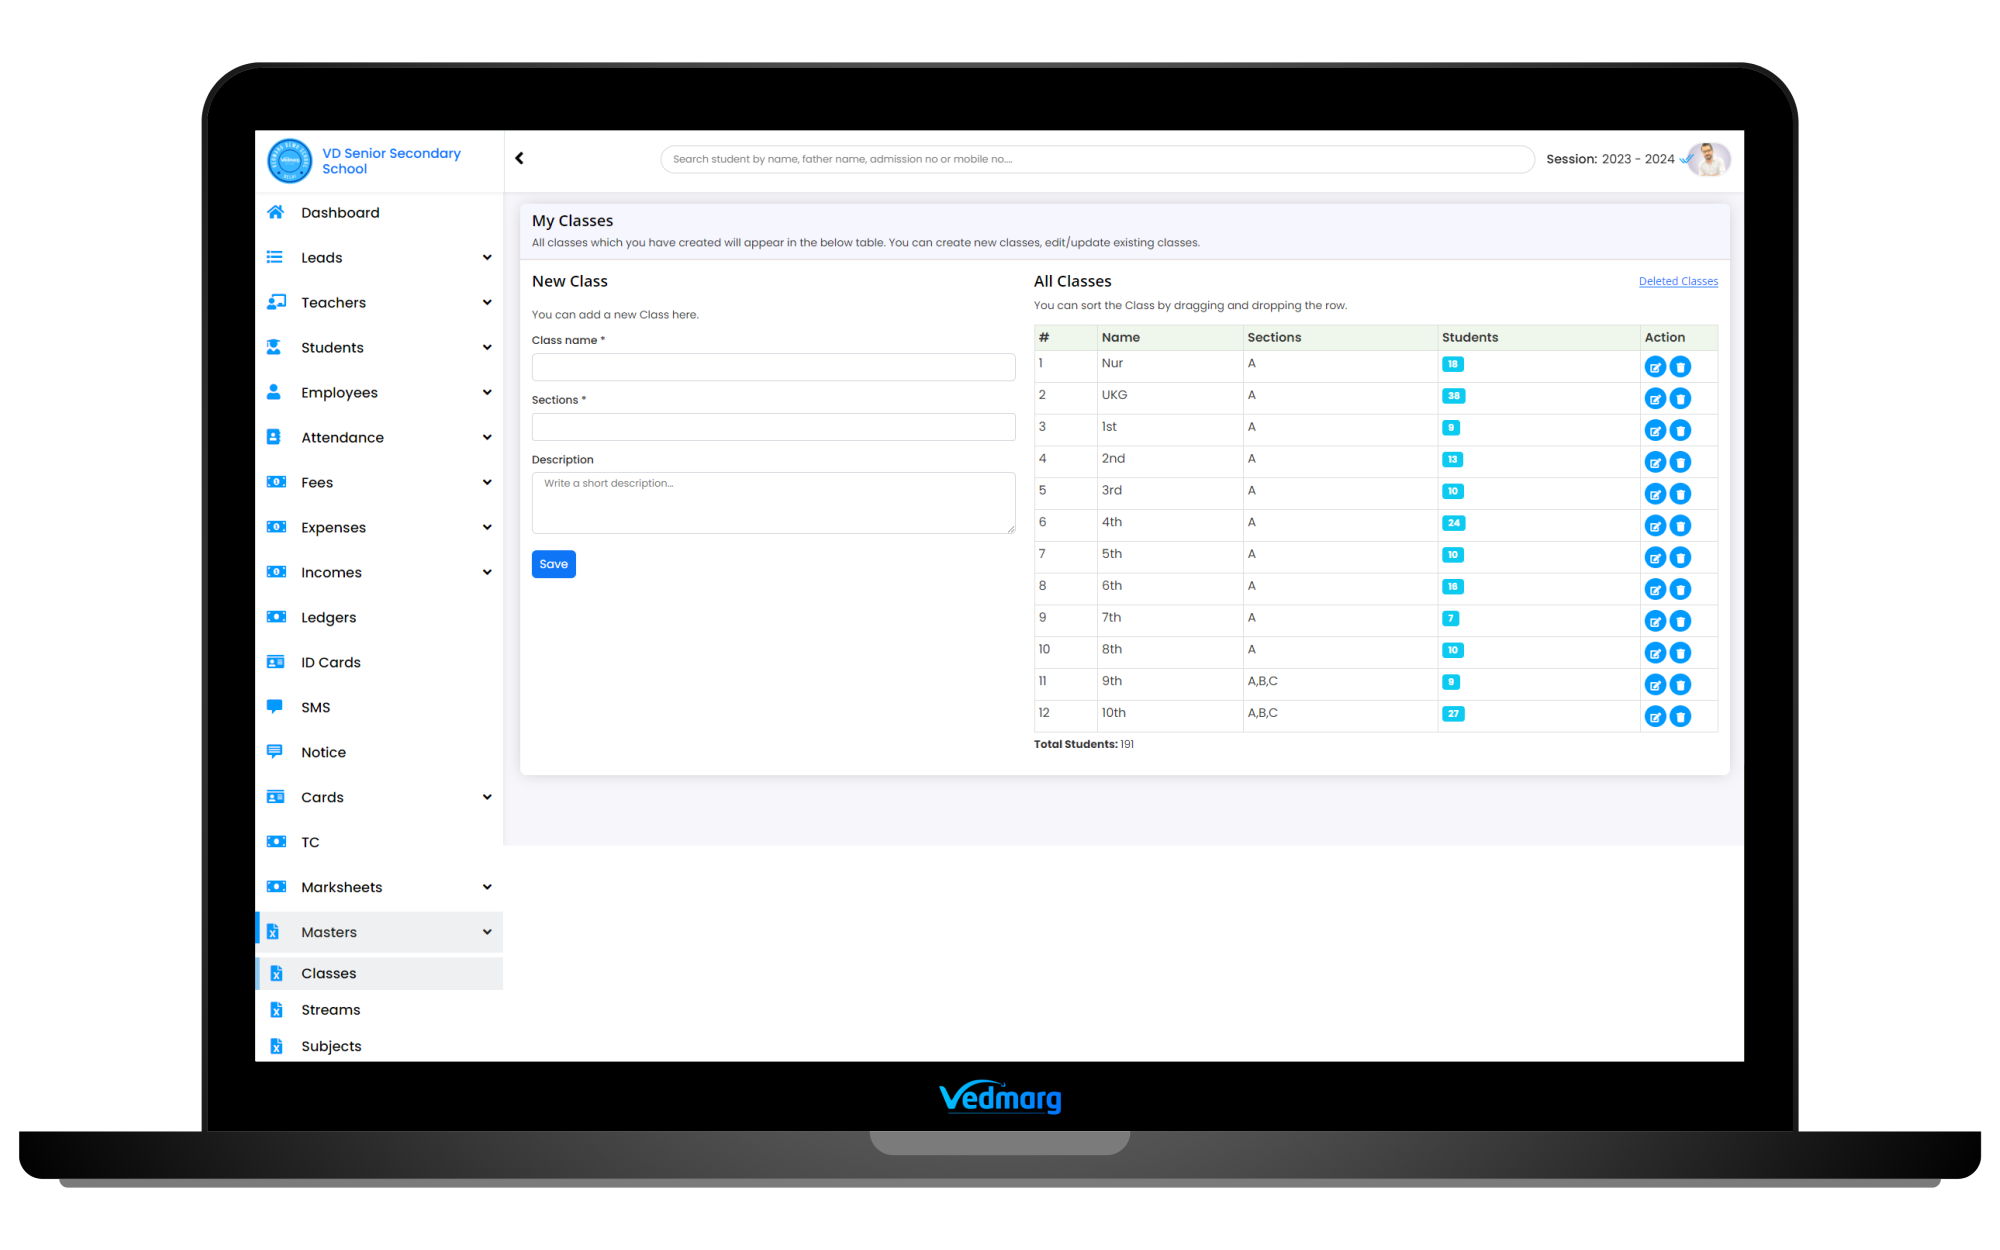
Task: Expand the Fees menu chevron
Action: click(x=487, y=482)
